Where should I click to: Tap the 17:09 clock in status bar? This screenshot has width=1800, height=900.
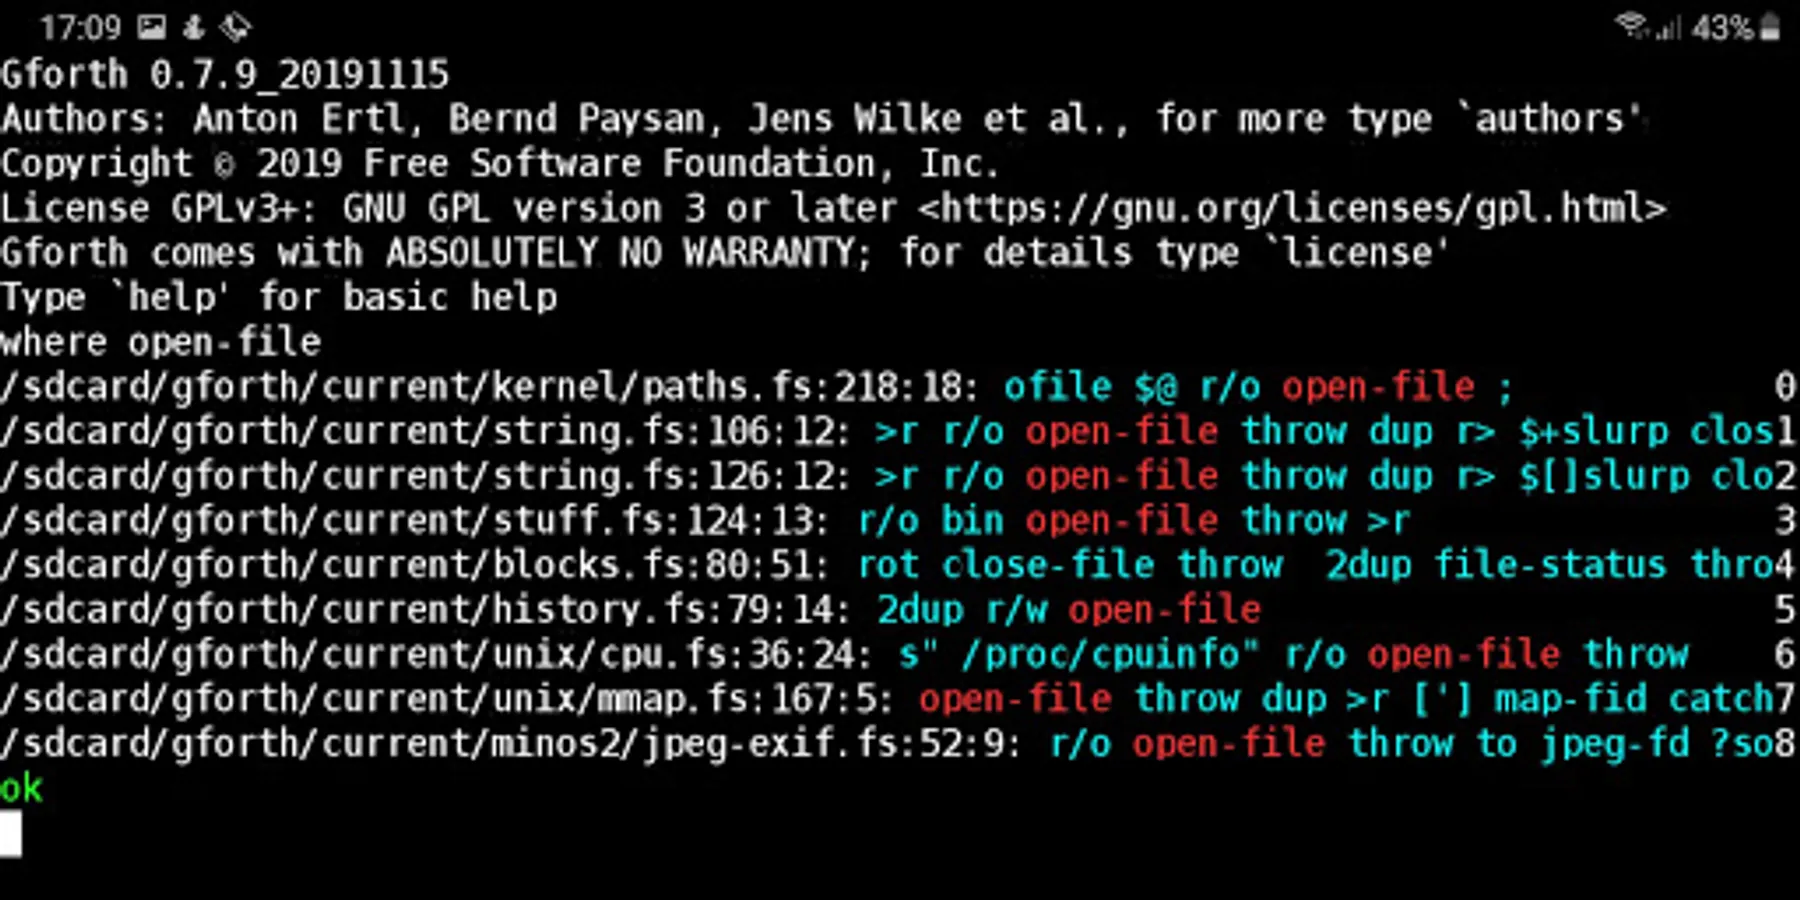tap(80, 27)
